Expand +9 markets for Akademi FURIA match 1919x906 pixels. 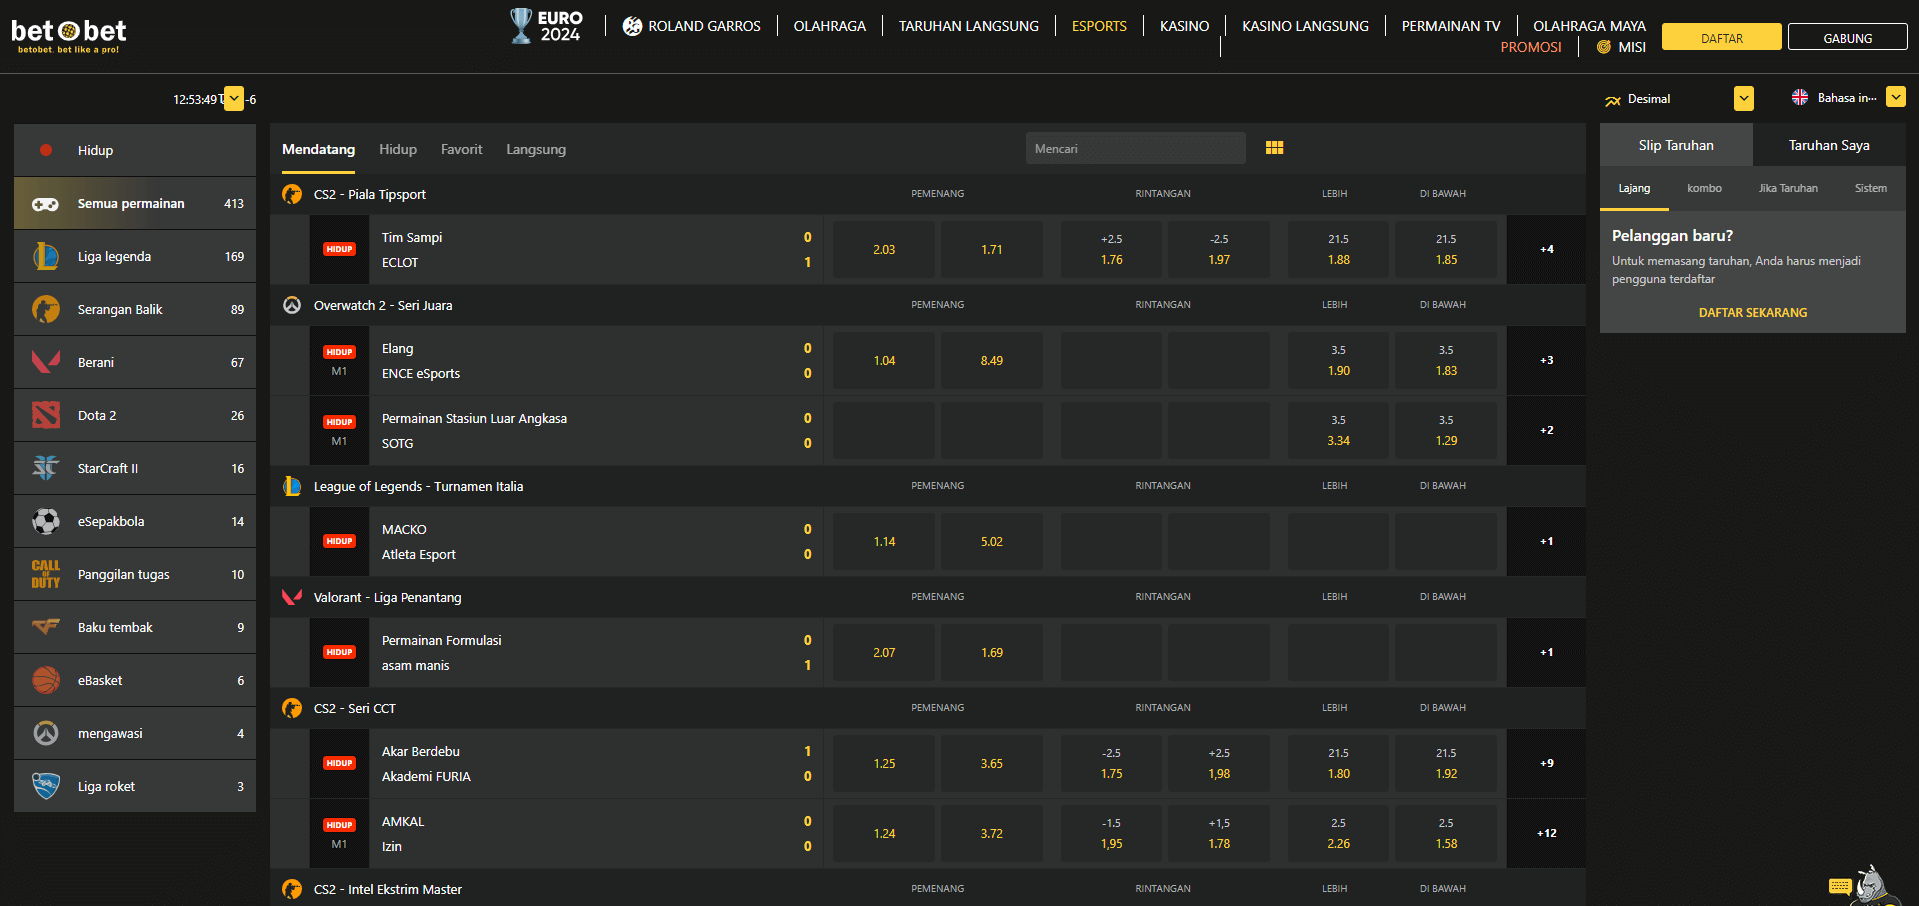[x=1546, y=763]
